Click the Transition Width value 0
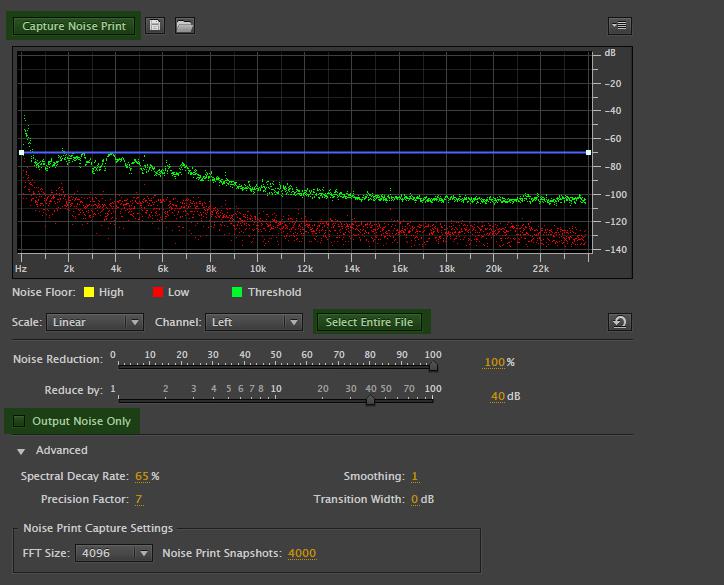 [x=415, y=499]
